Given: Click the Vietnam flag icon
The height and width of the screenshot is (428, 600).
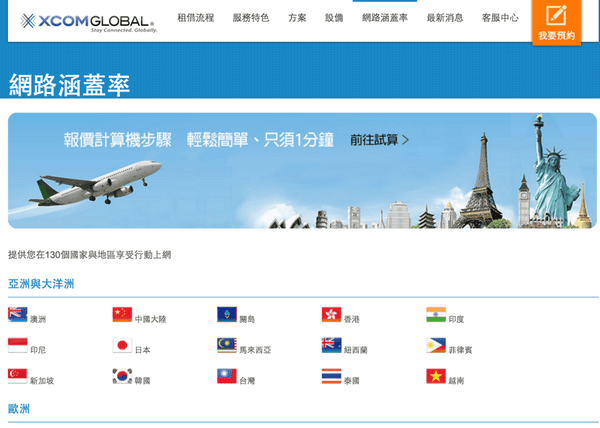Looking at the screenshot, I should [436, 377].
